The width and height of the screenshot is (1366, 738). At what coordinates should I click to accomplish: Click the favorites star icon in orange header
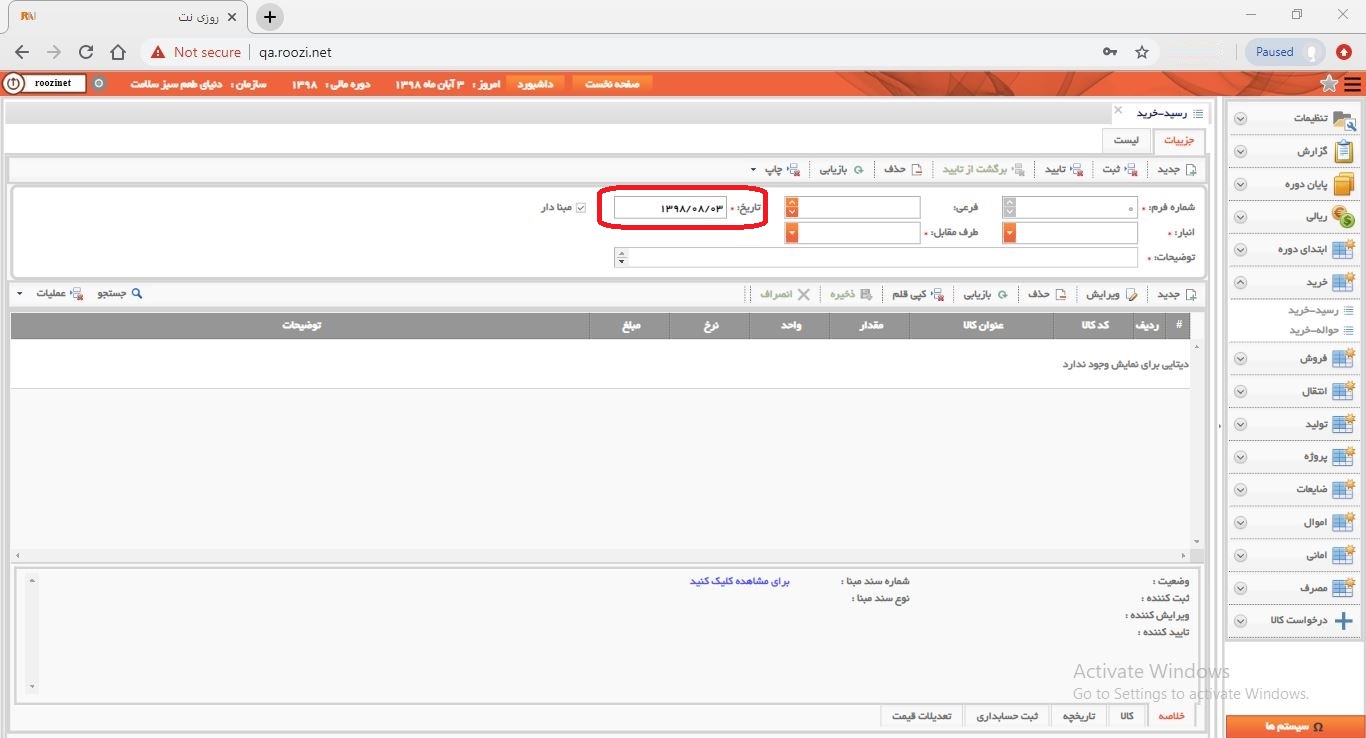(x=1329, y=84)
